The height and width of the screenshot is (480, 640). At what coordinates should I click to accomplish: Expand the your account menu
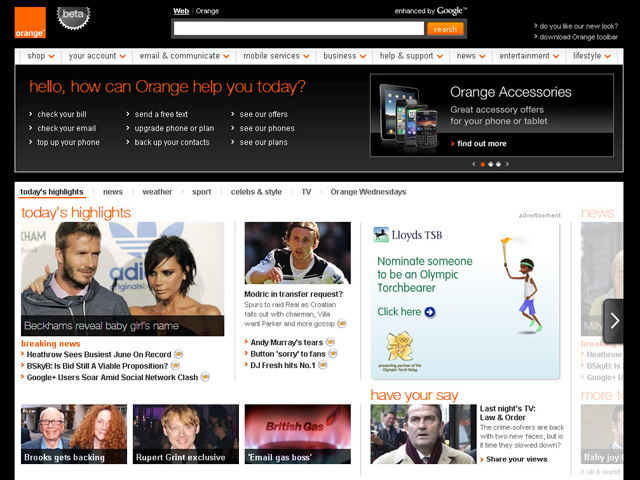pyautogui.click(x=97, y=56)
